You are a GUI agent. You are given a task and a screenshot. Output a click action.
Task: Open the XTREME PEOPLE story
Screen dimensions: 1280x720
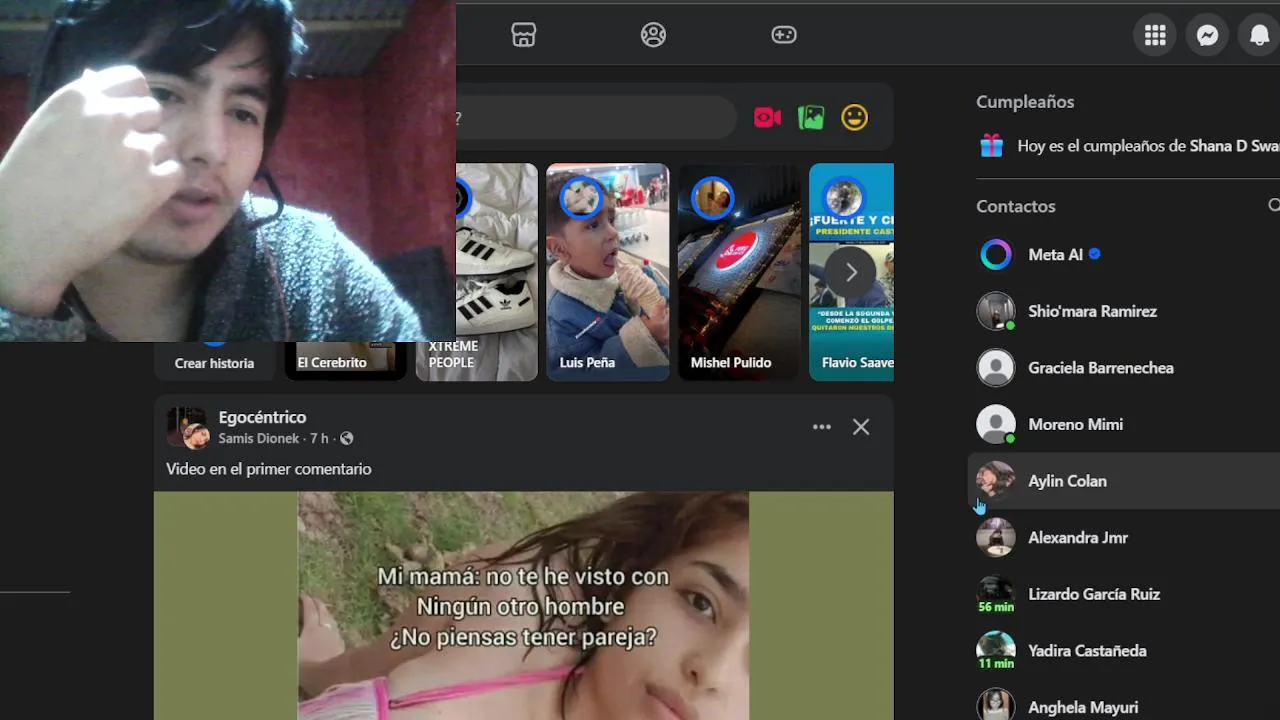[477, 272]
